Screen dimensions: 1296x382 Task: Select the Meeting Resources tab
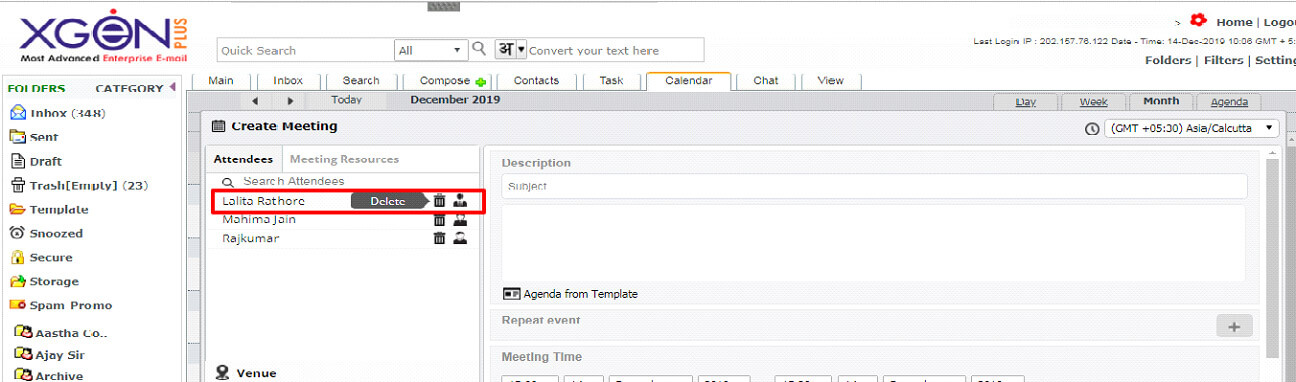344,159
